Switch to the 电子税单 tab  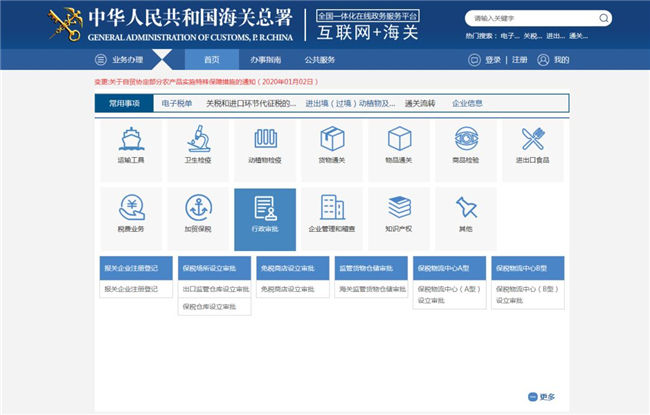coord(177,103)
